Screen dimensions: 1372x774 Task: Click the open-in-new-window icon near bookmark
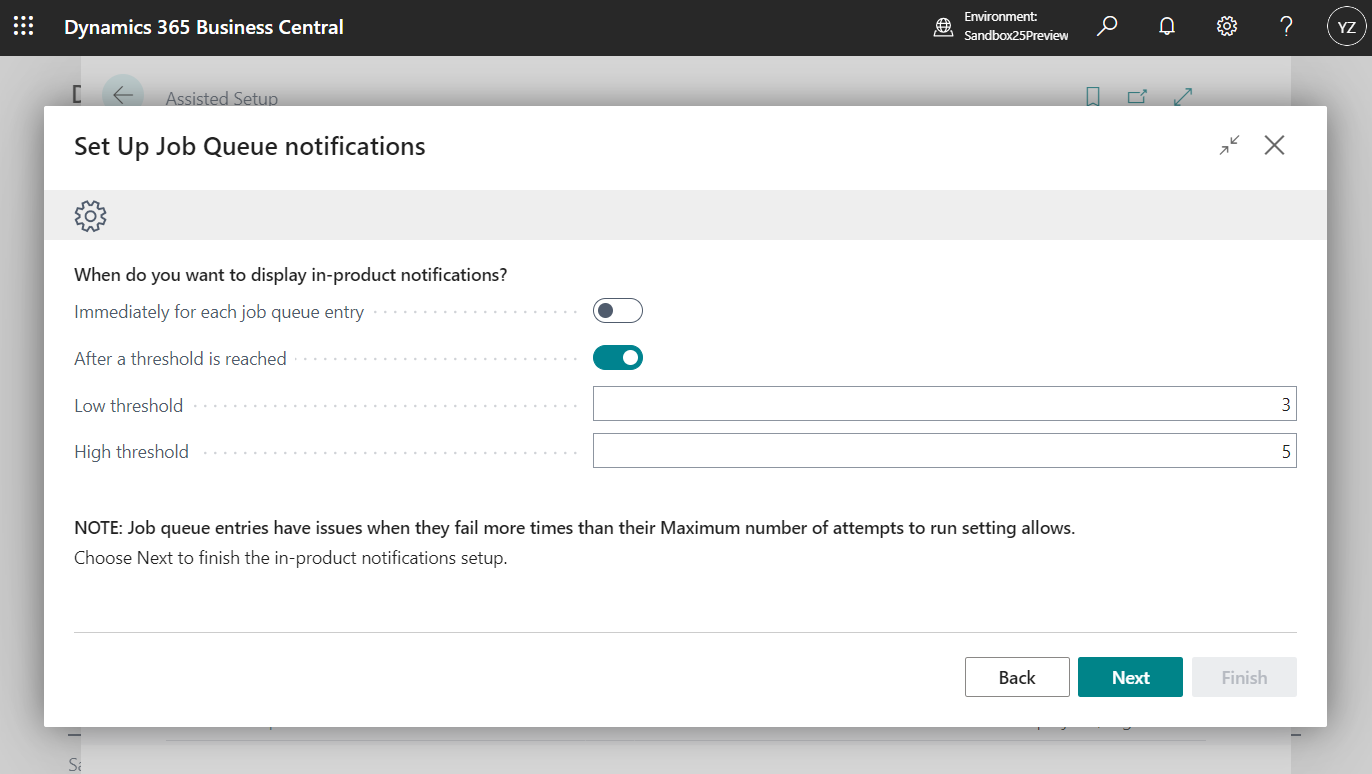1137,96
